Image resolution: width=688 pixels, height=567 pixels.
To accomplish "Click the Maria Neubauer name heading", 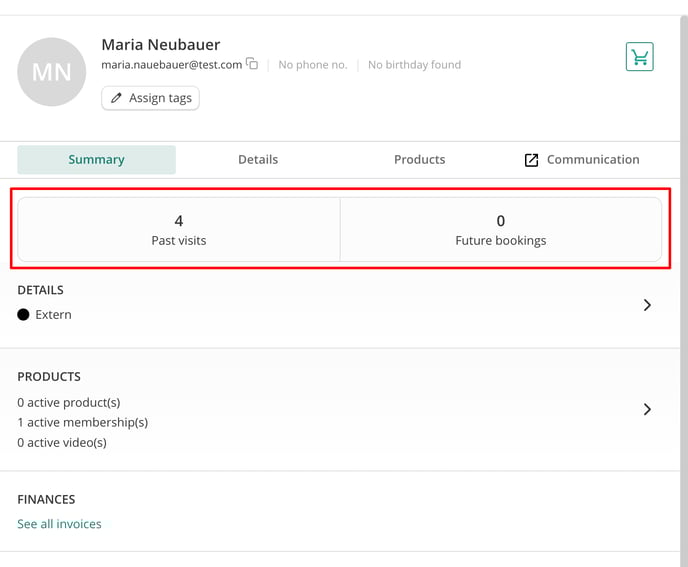I will click(161, 45).
